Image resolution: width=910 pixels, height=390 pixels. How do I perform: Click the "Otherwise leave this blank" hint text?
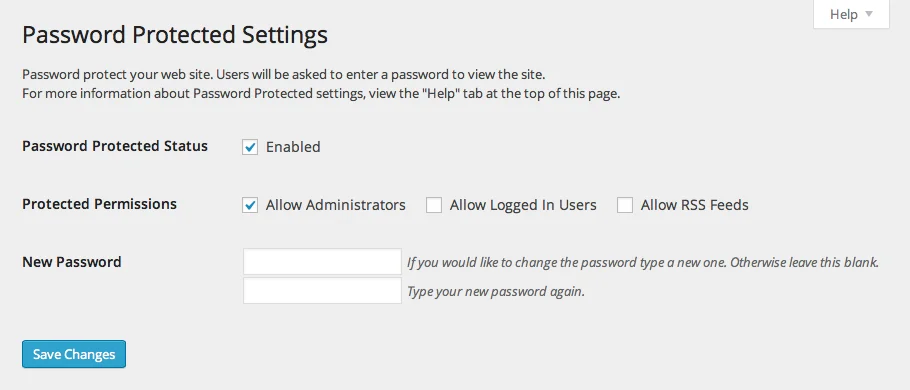[x=804, y=262]
